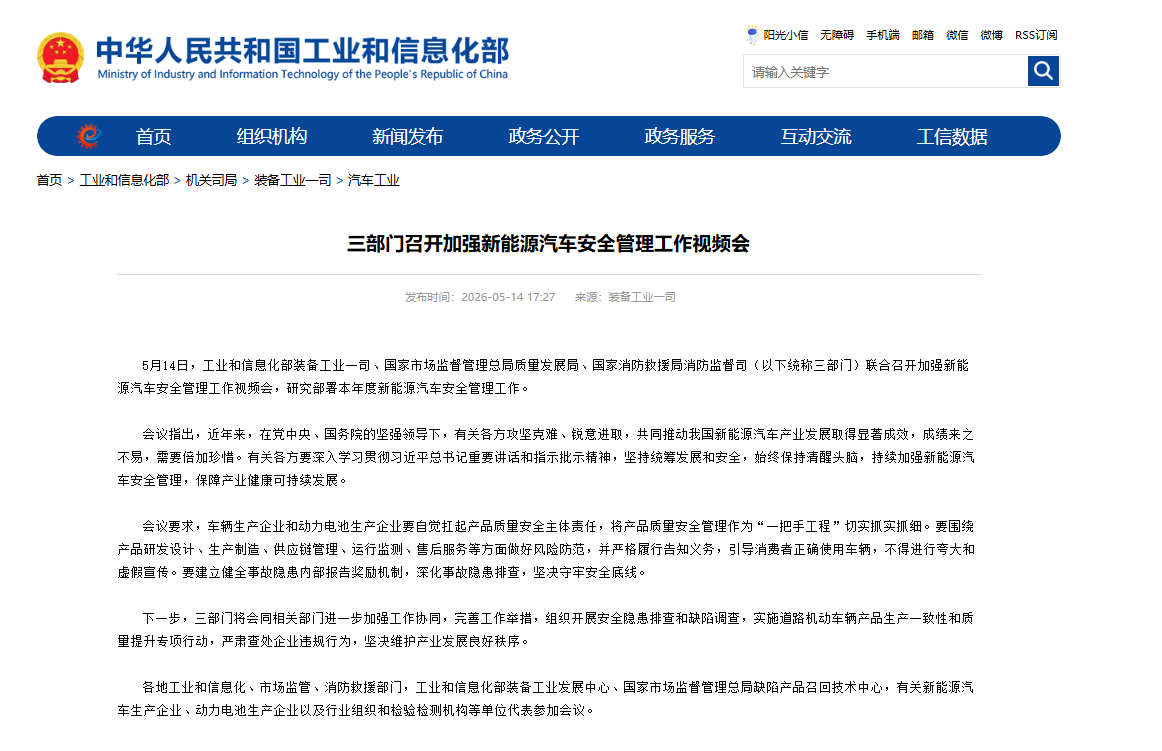Click publish time 2026-05-14 17:27
This screenshot has height=751, width=1162.
(x=508, y=297)
